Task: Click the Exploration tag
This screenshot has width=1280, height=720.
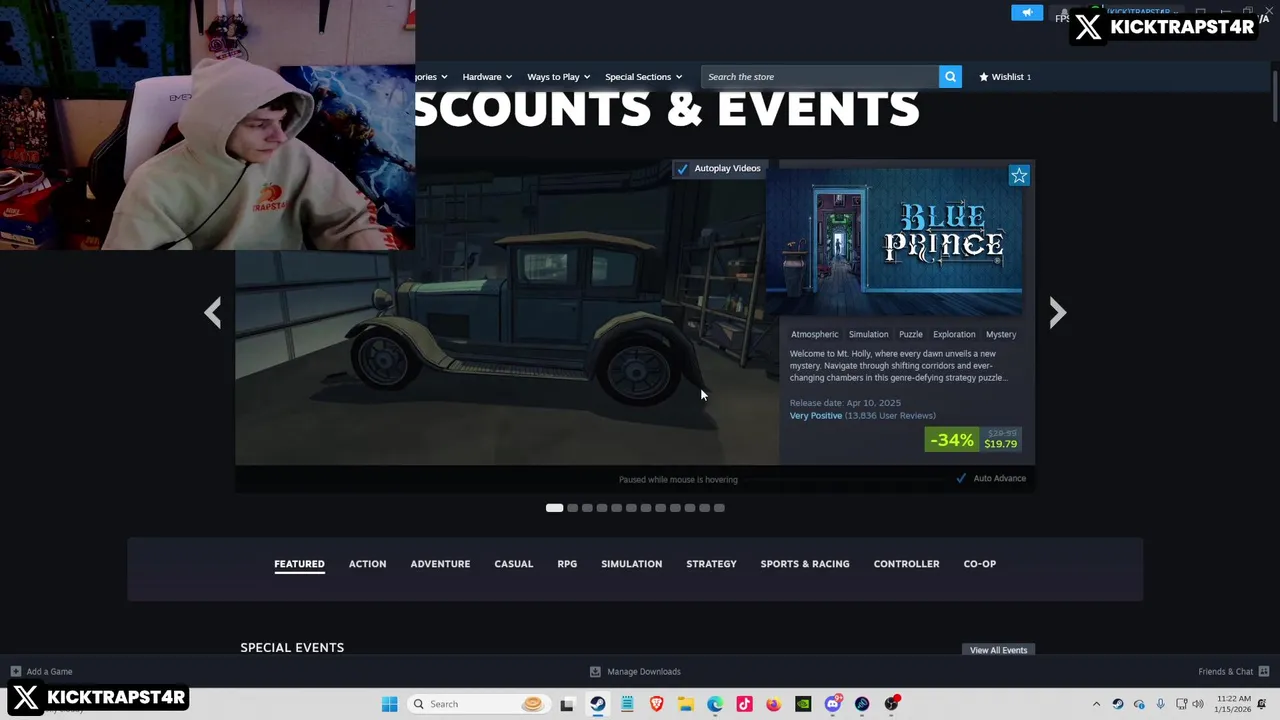Action: click(x=954, y=334)
